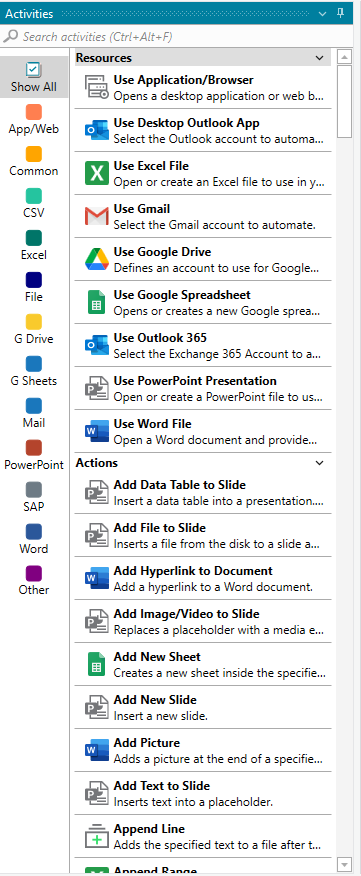Select the Append Line activity icon
Image resolution: width=361 pixels, height=876 pixels.
(97, 836)
